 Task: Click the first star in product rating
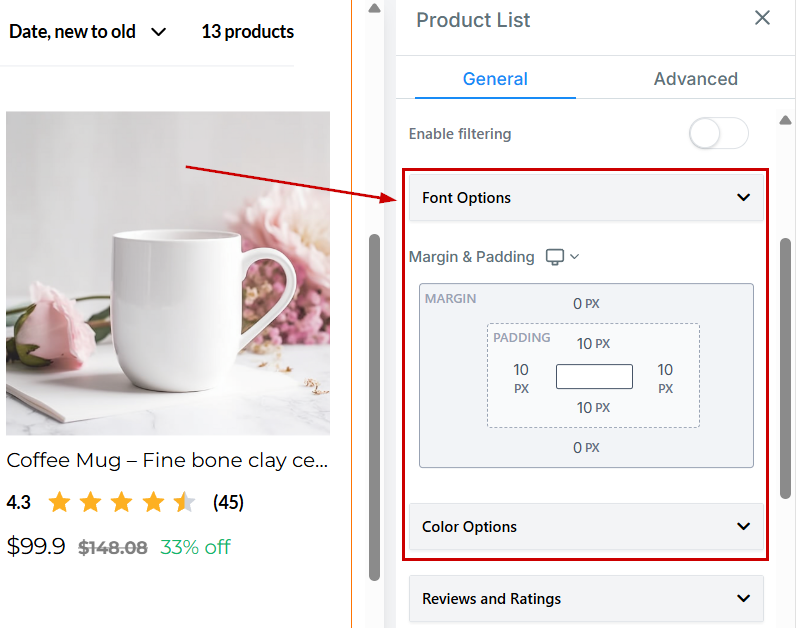(59, 502)
